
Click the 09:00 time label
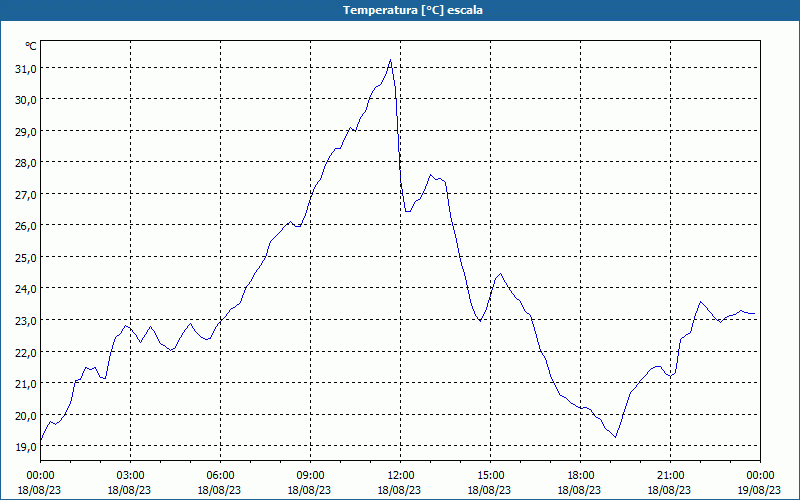tap(310, 476)
